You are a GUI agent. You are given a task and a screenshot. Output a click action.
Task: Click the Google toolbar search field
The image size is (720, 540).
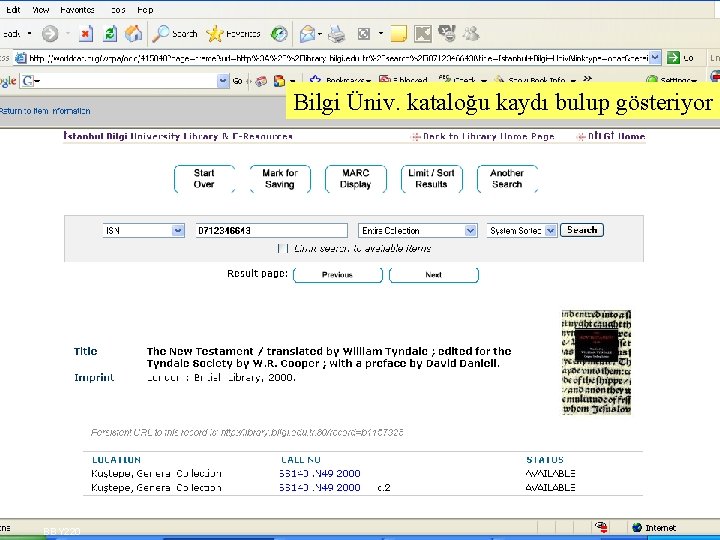(x=126, y=81)
